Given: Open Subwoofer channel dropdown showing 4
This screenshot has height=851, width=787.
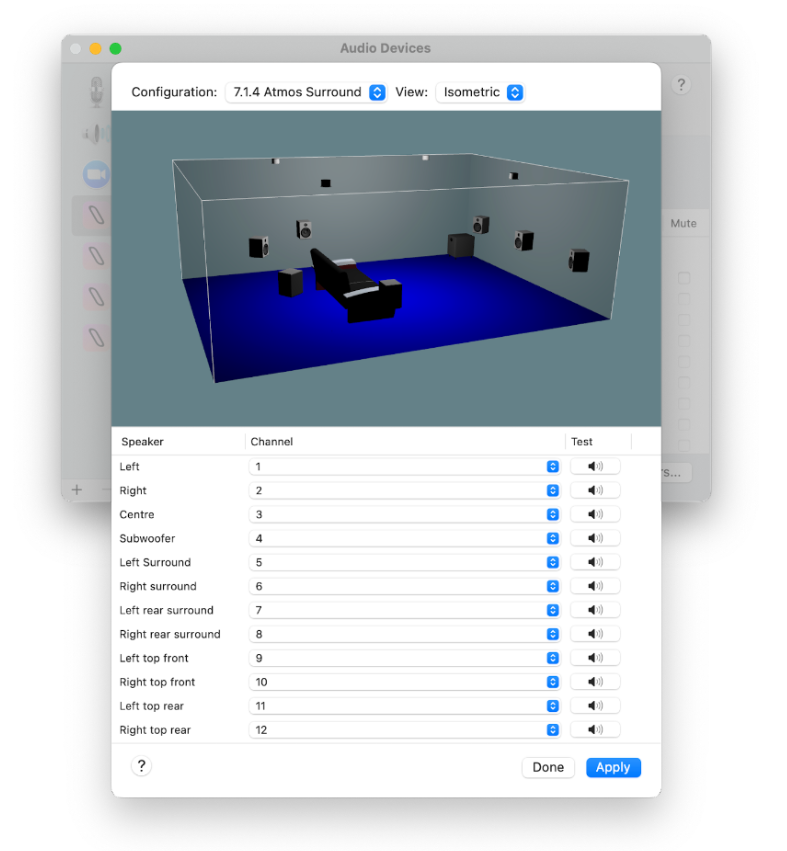Looking at the screenshot, I should coord(404,538).
